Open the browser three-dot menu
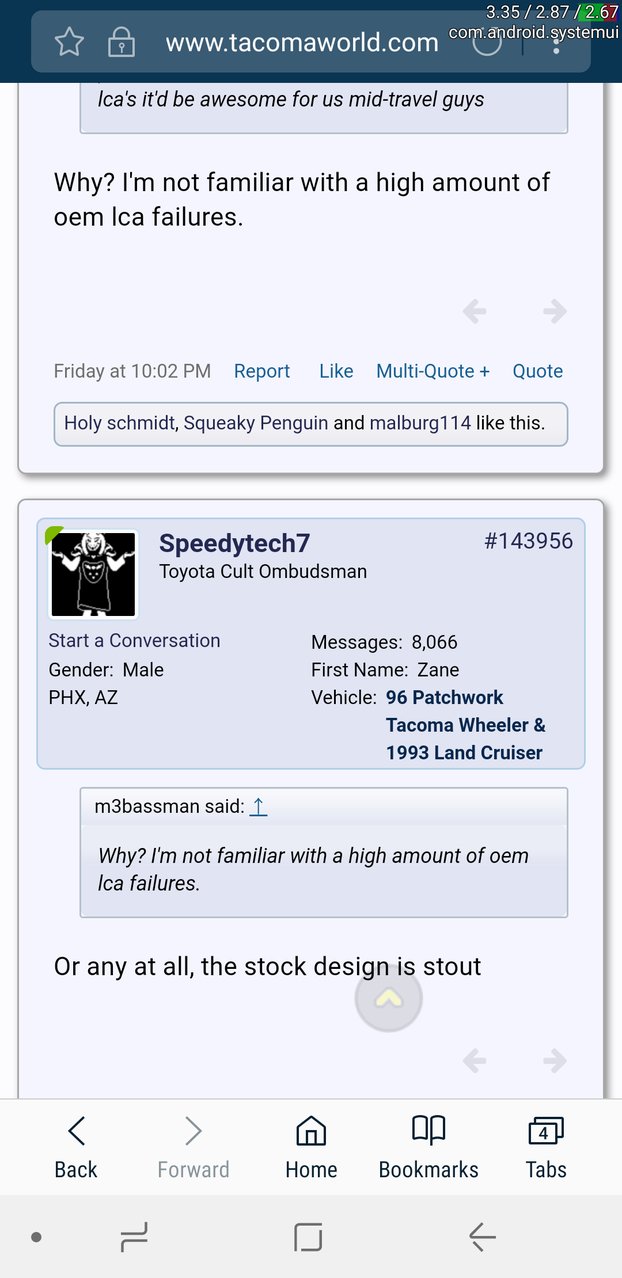622x1278 pixels. click(x=556, y=42)
